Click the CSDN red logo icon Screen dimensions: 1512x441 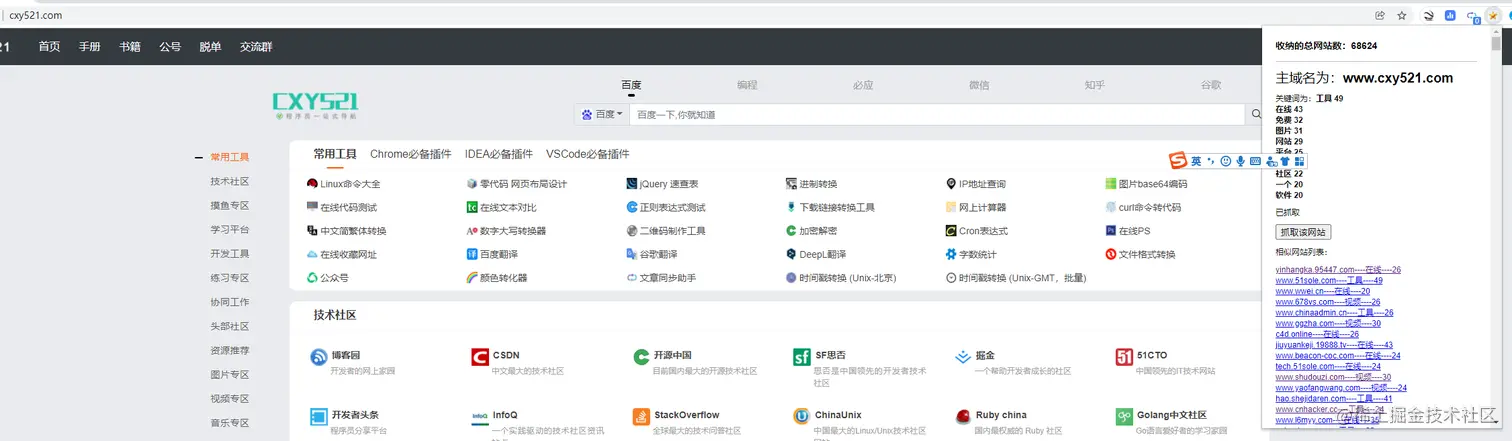(x=480, y=357)
